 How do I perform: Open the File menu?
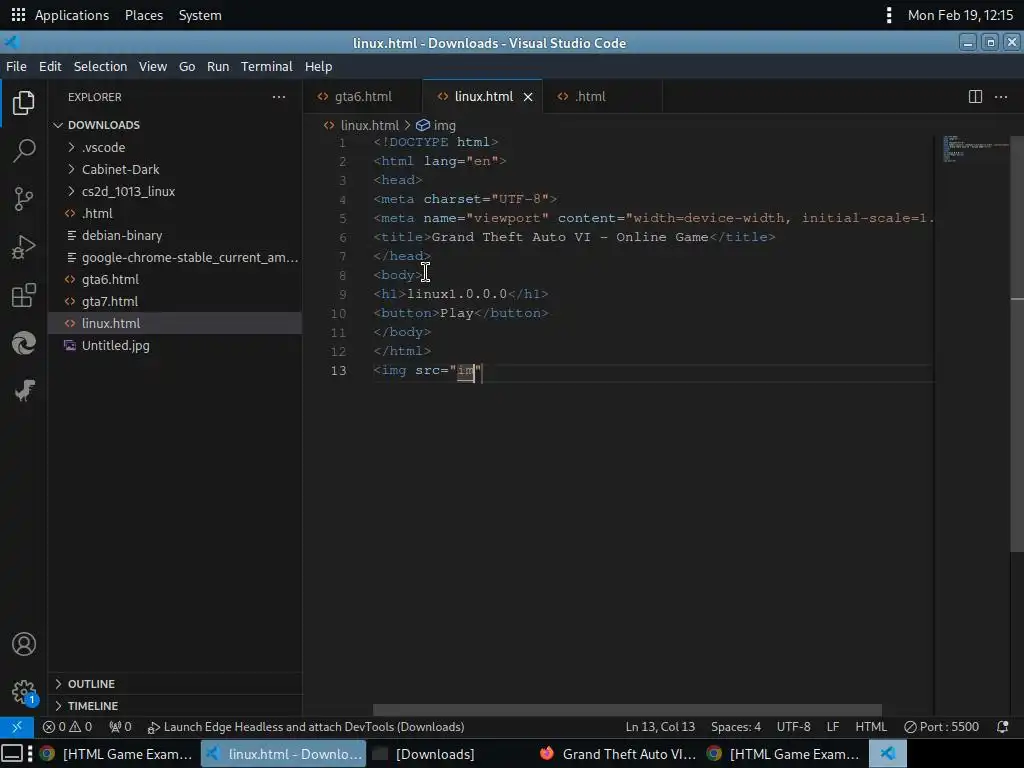(x=16, y=67)
